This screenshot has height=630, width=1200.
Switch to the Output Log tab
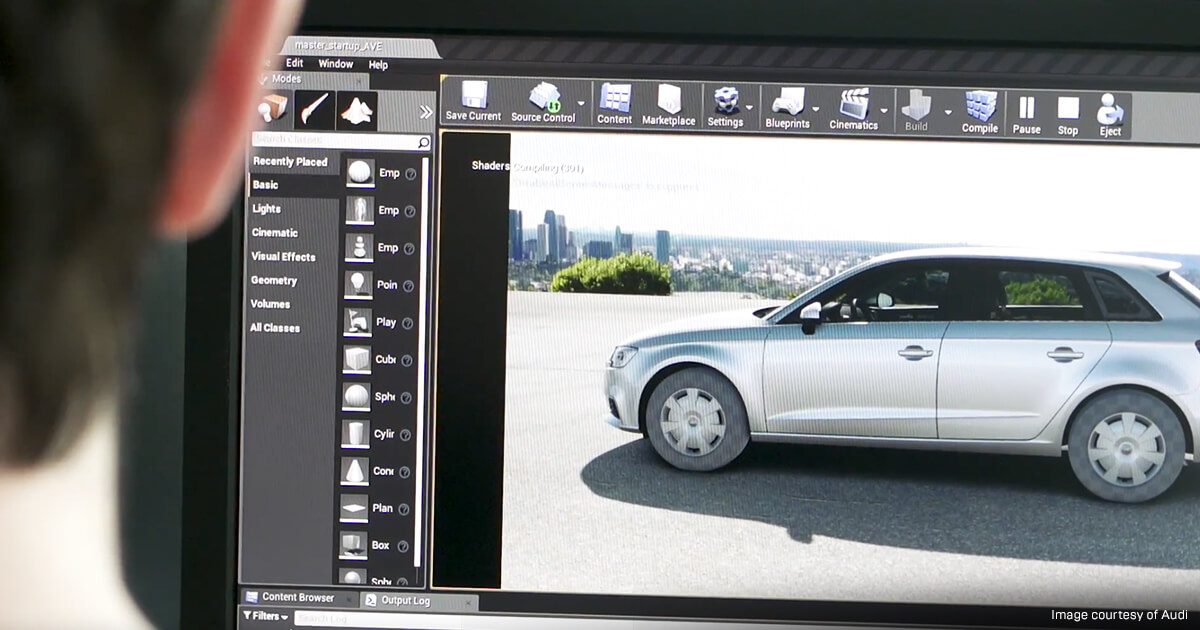tap(417, 600)
